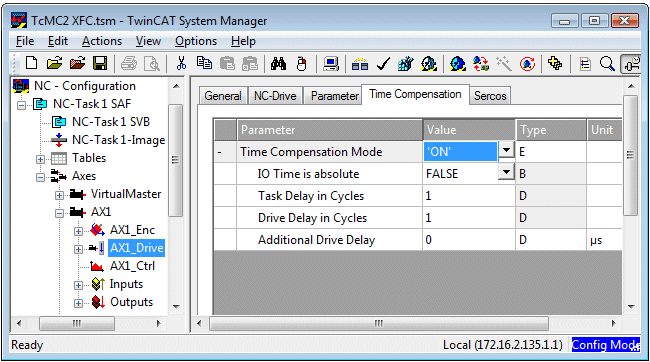The image size is (650, 362).
Task: Click the Scan Sub Devices wand icon
Action: (x=504, y=63)
